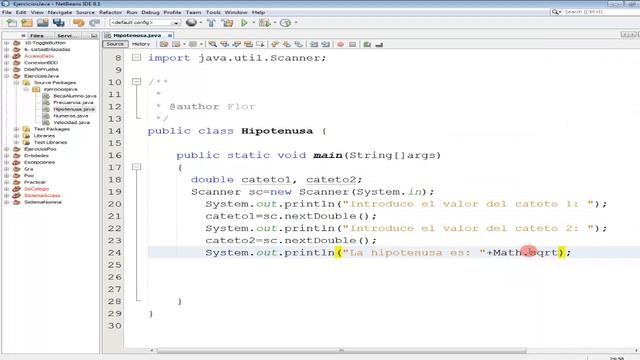Collapse the Source Packages node
640x360 pixels.
pos(16,82)
